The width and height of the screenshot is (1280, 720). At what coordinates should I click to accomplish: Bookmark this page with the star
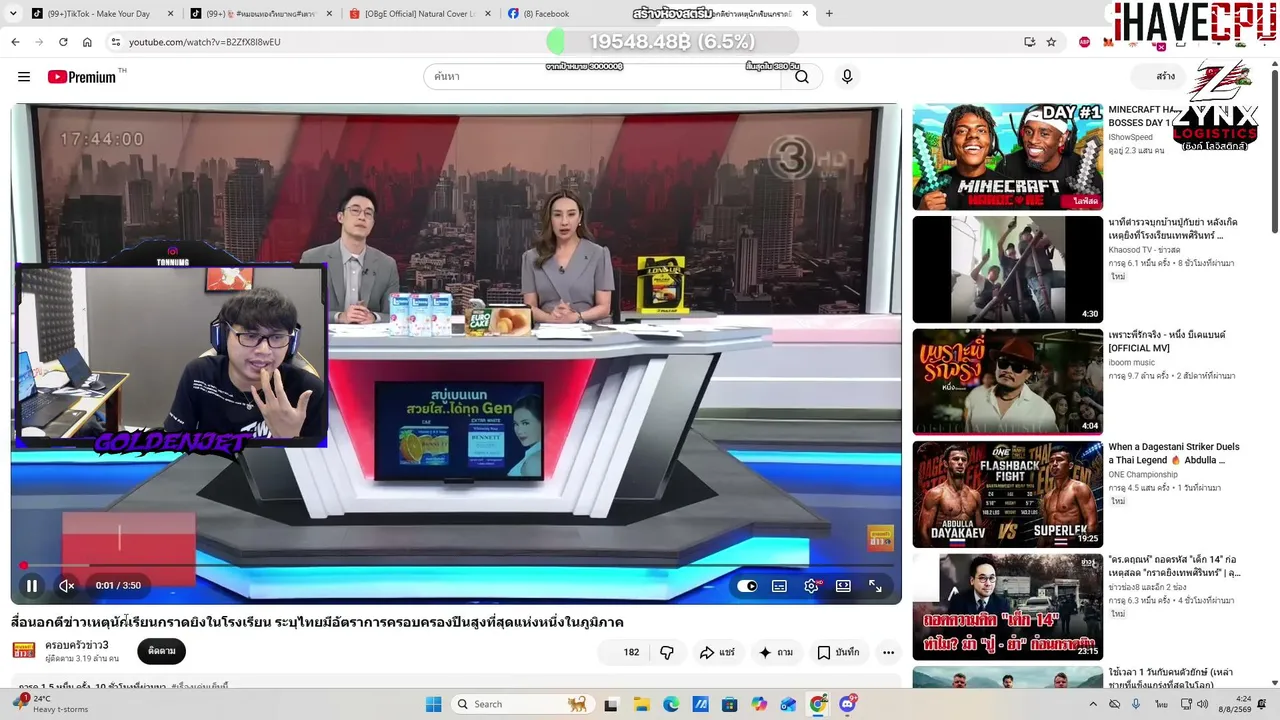tap(1051, 42)
